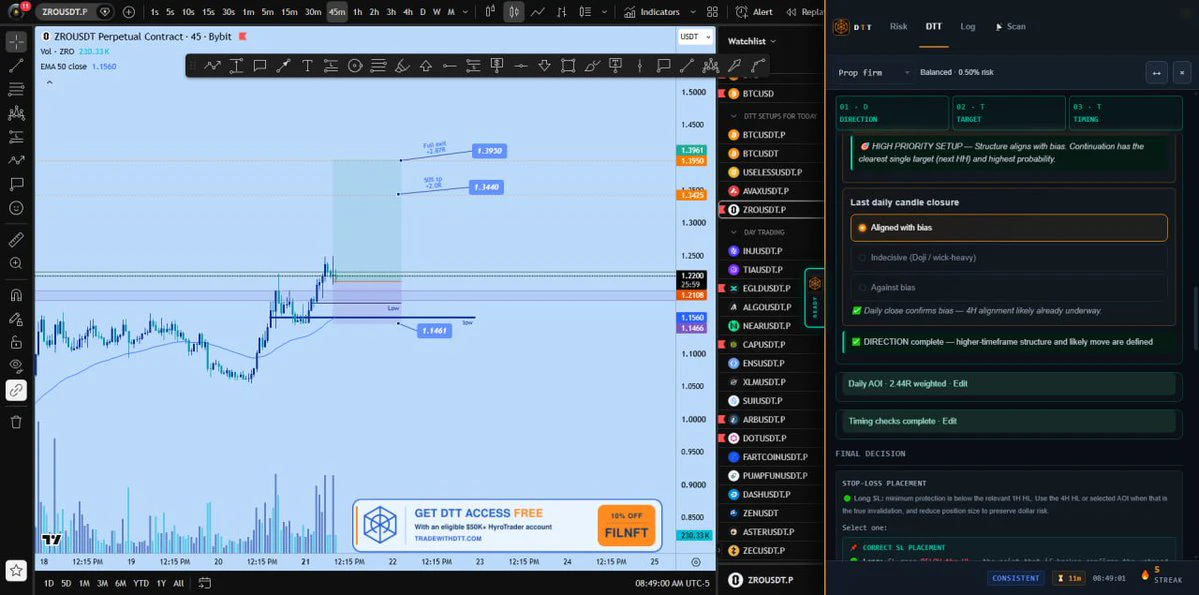Viewport: 1199px width, 595px height.
Task: Toggle DIRECTION complete checkbox
Action: point(856,342)
